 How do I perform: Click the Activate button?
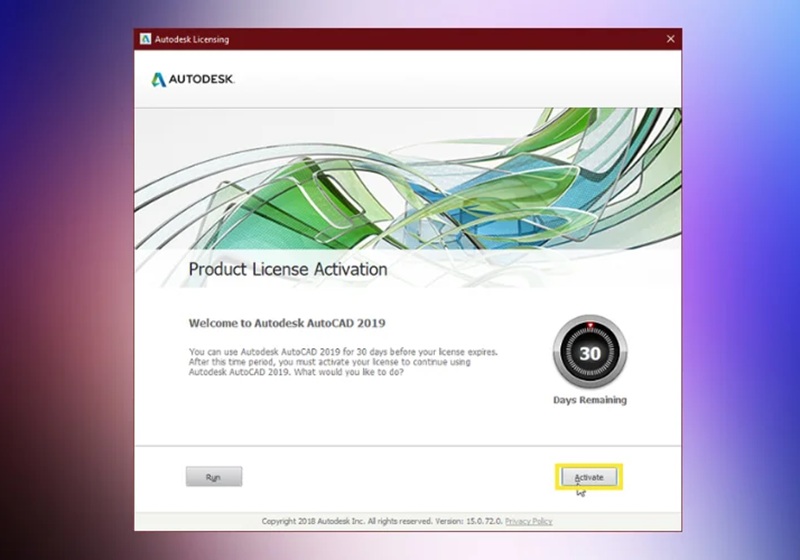589,477
